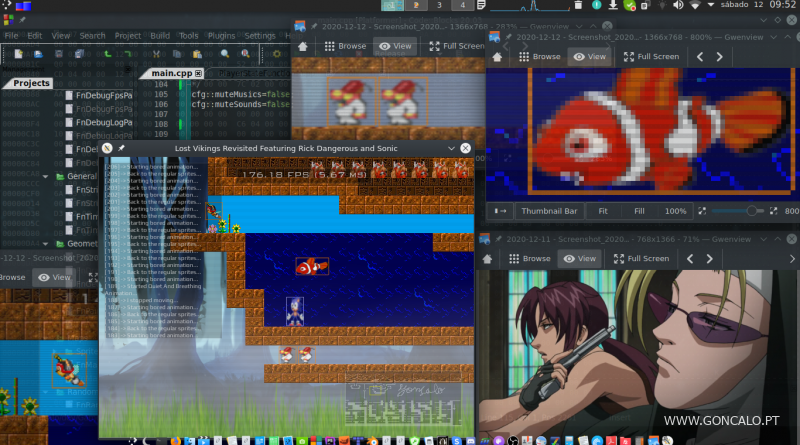Click Save all icon in Code::Blocks toolbar
This screenshot has width=800, height=445.
tap(79, 54)
